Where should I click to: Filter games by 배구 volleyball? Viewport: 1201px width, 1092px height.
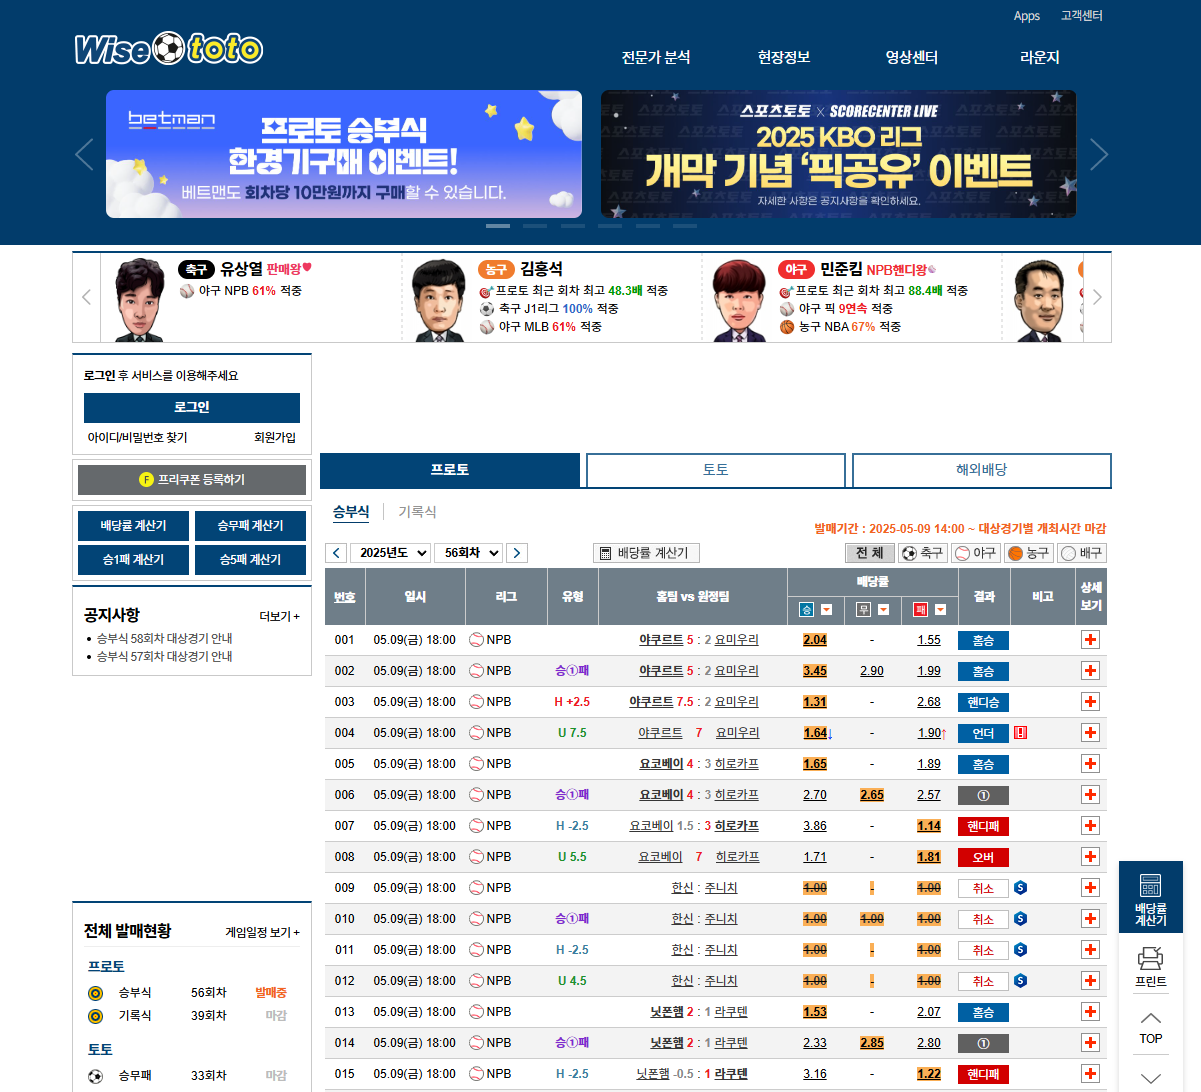(1081, 553)
